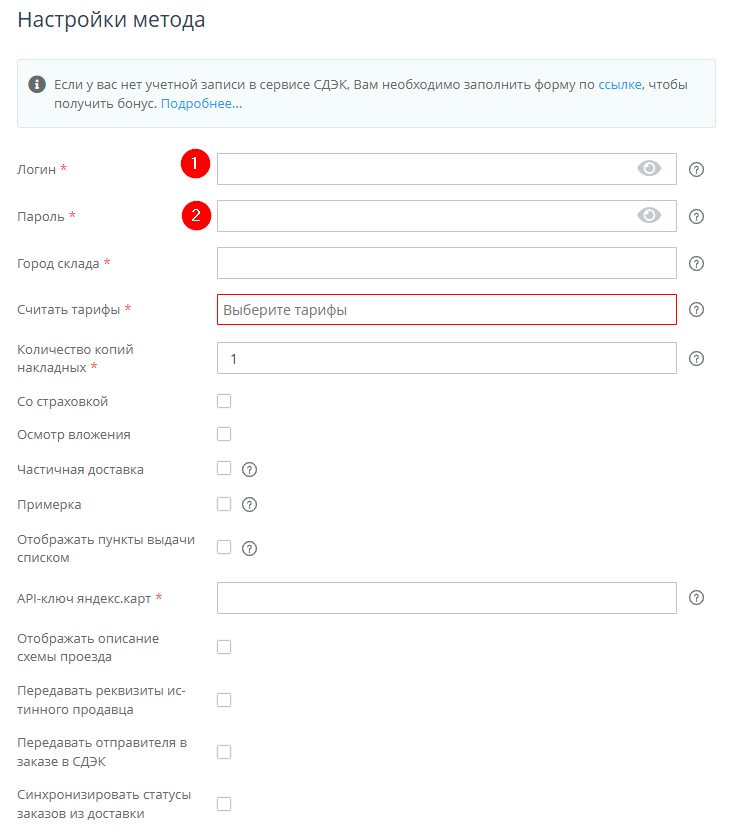Tick Передавать отправителя в заказе в СДЭК
The width and height of the screenshot is (740, 834).
coord(224,752)
